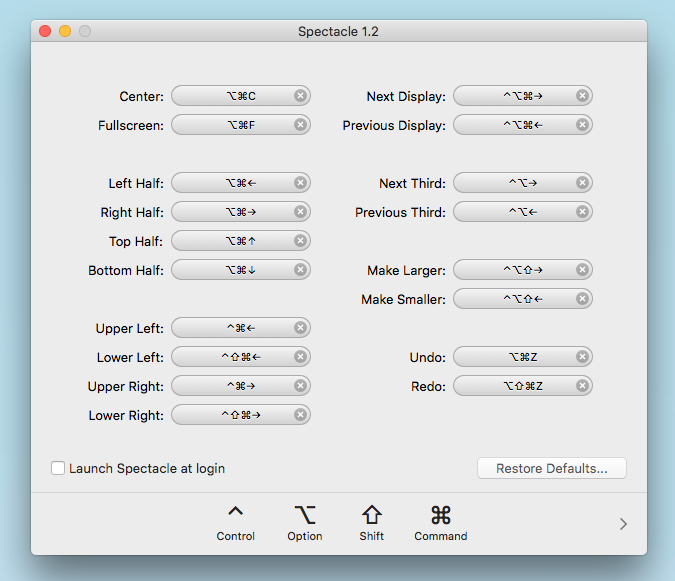Clear the Previous Display shortcut with its x icon

pyautogui.click(x=582, y=125)
